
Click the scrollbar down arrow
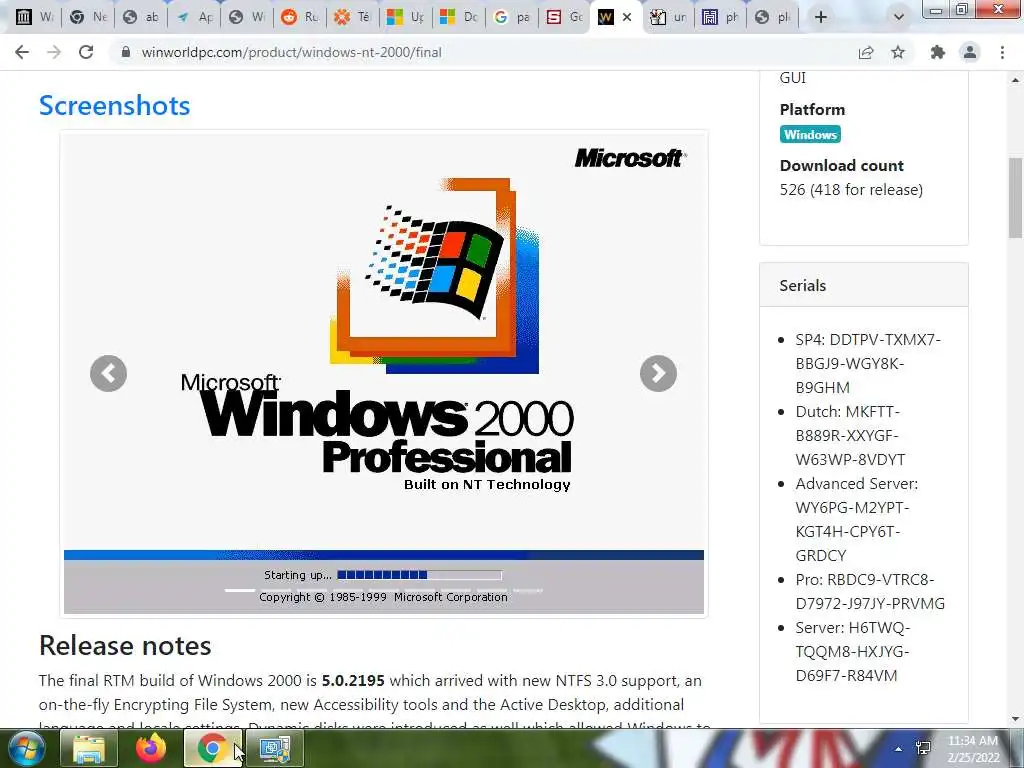pyautogui.click(x=1016, y=720)
